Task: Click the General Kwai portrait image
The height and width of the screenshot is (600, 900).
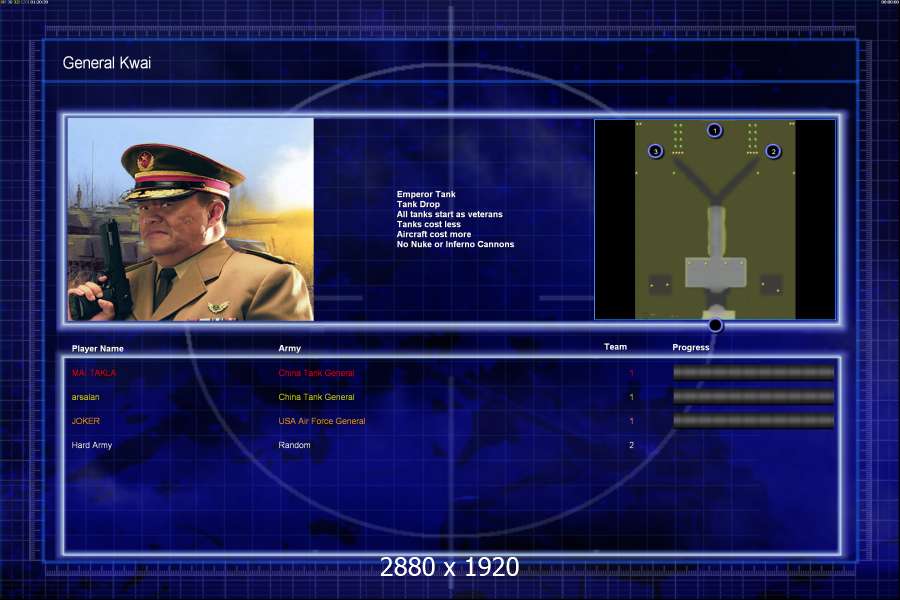Action: (x=191, y=219)
